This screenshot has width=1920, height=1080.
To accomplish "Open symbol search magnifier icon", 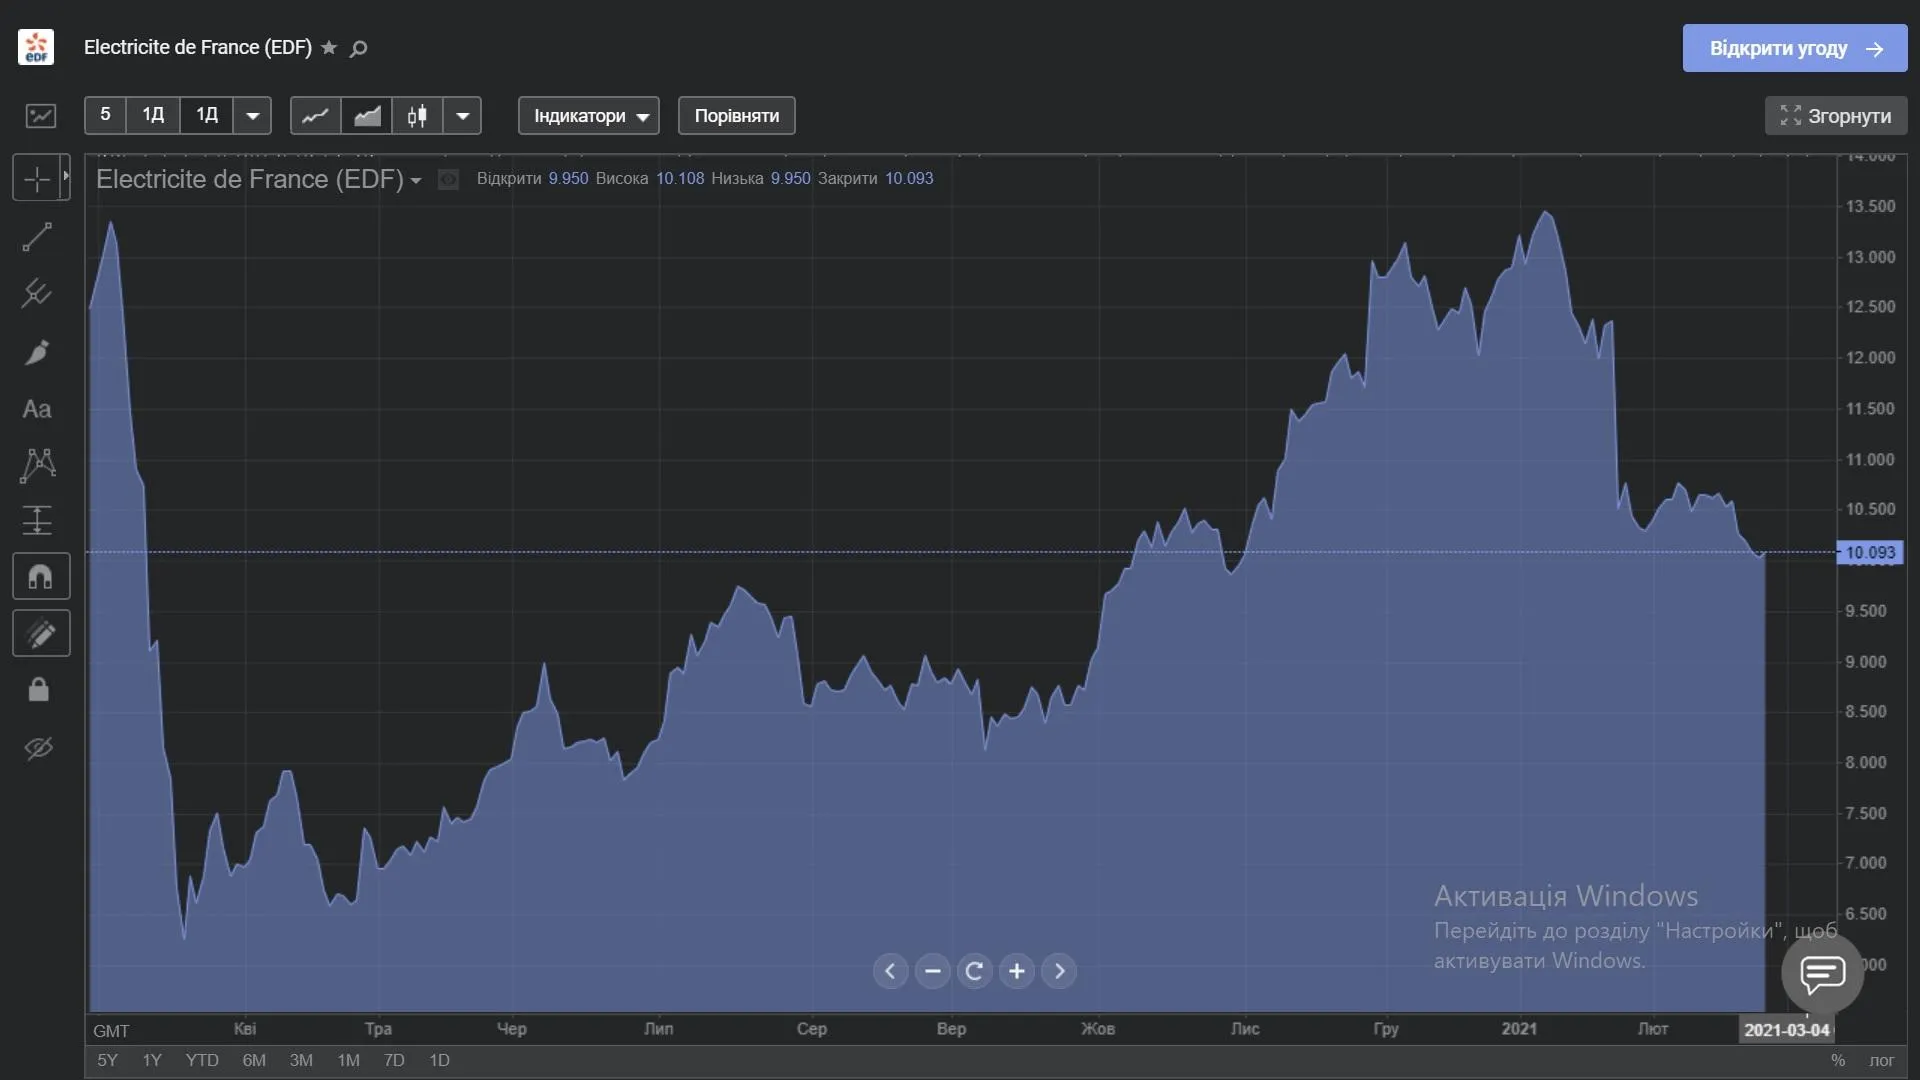I will coord(359,48).
